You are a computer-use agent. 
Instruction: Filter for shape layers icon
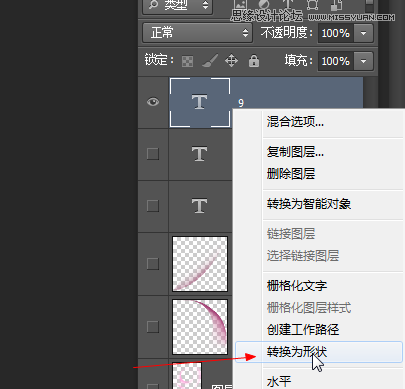pyautogui.click(x=312, y=4)
